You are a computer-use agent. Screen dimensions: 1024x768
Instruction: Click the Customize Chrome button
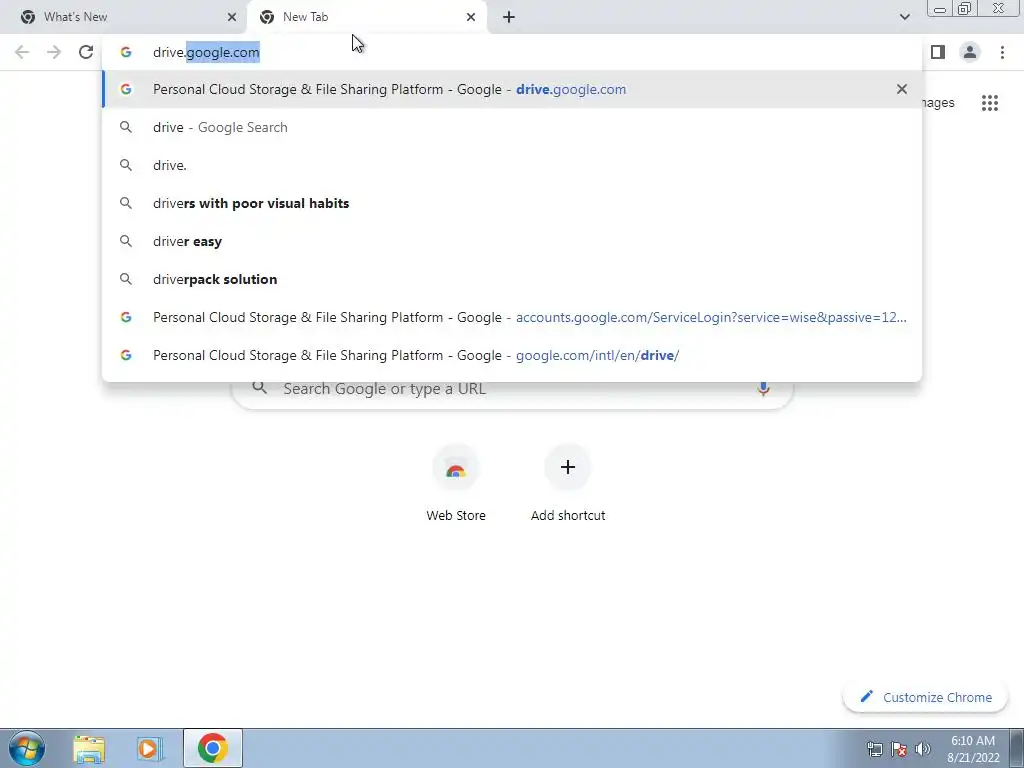point(925,697)
